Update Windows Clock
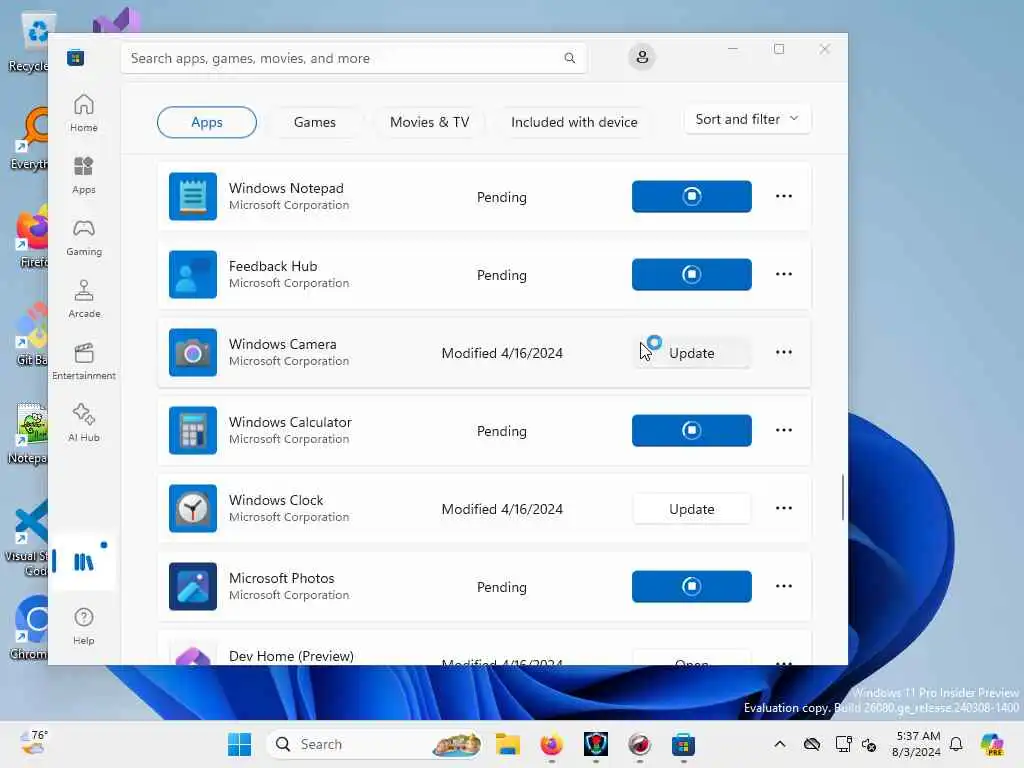Viewport: 1024px width, 768px height. point(692,509)
